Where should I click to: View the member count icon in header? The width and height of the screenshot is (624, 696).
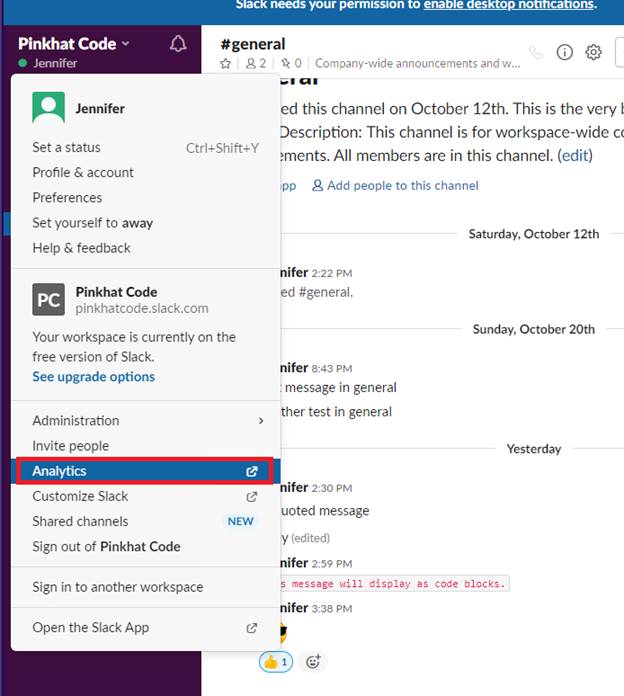[251, 63]
